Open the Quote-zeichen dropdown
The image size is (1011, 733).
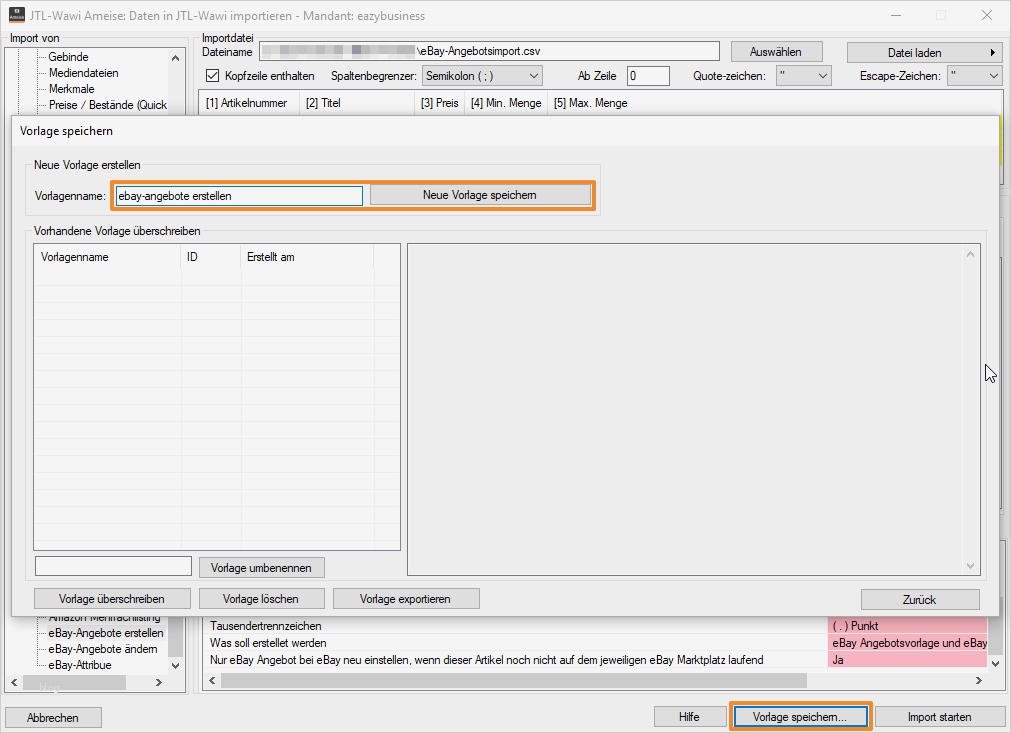pyautogui.click(x=803, y=75)
